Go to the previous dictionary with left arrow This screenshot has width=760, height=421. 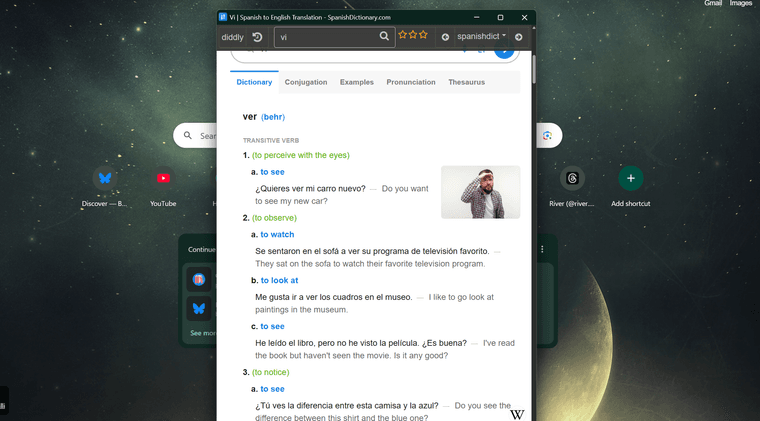click(x=445, y=37)
